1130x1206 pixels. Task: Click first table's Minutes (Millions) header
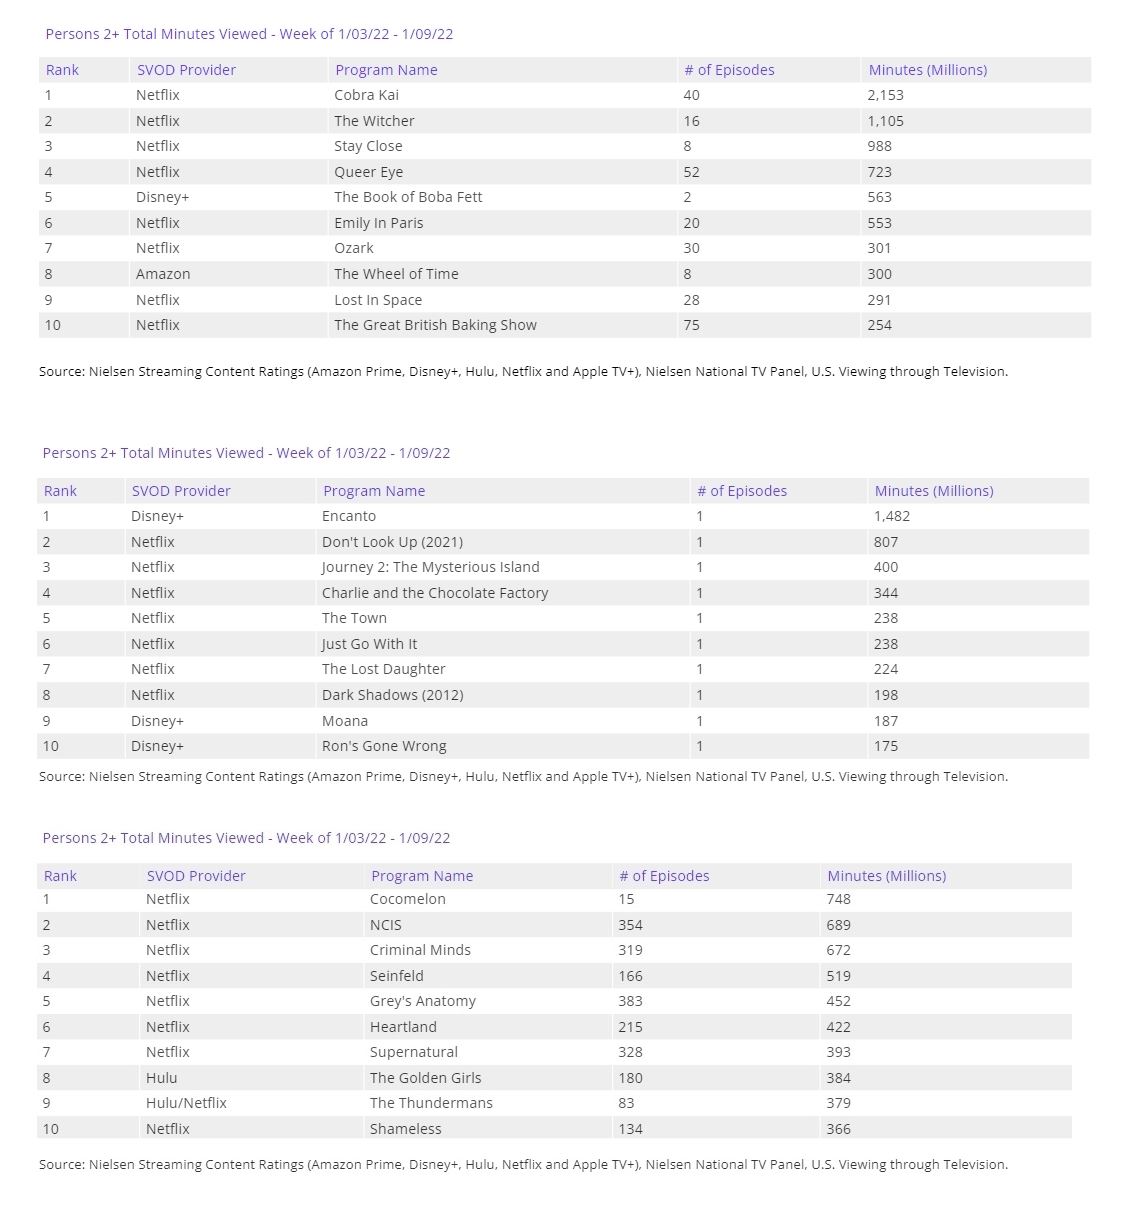927,70
